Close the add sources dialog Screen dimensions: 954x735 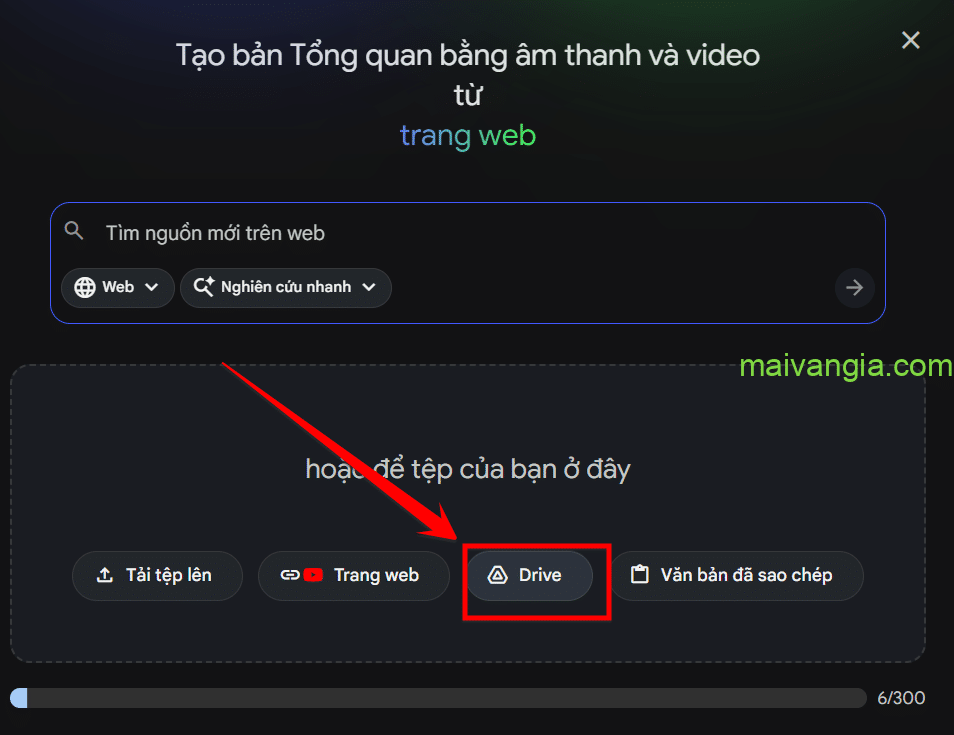point(910,40)
